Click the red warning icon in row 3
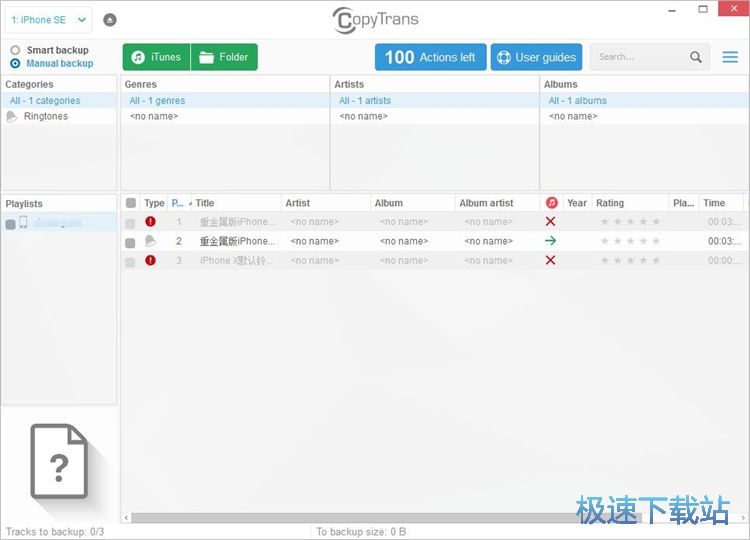The image size is (750, 540). 150,260
